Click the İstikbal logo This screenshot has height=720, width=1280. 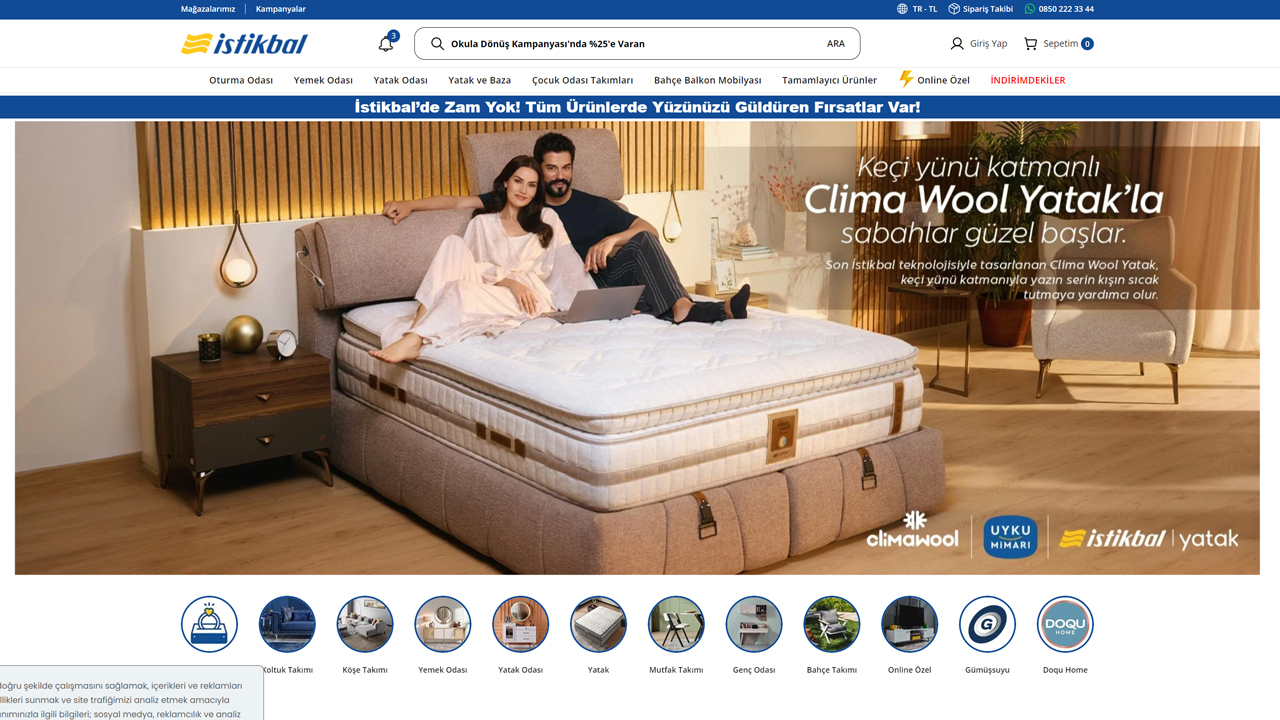(x=244, y=44)
